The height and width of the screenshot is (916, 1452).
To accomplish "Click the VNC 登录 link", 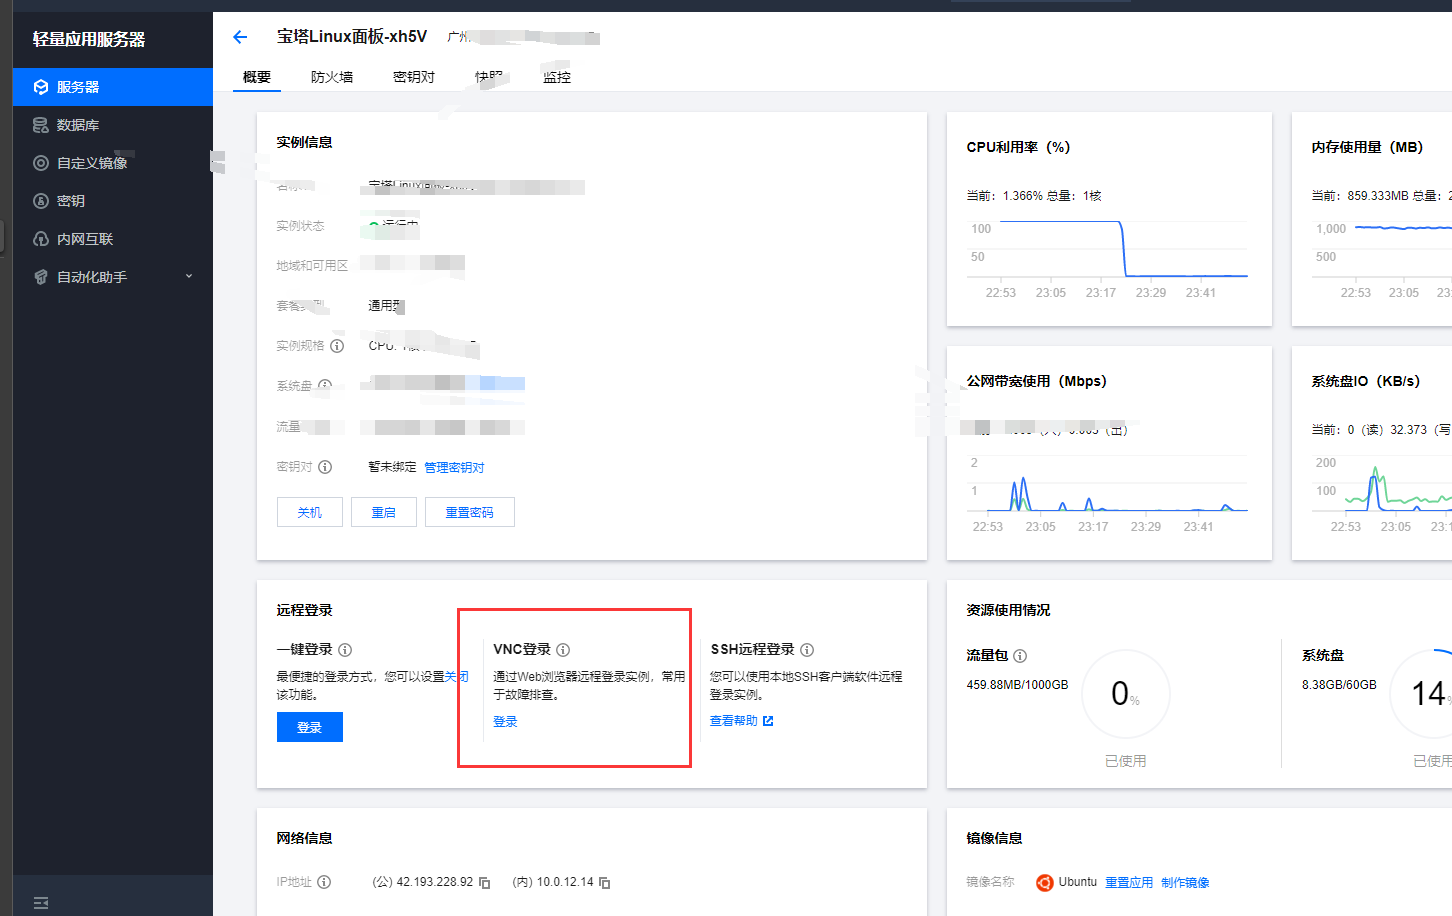I will 505,722.
